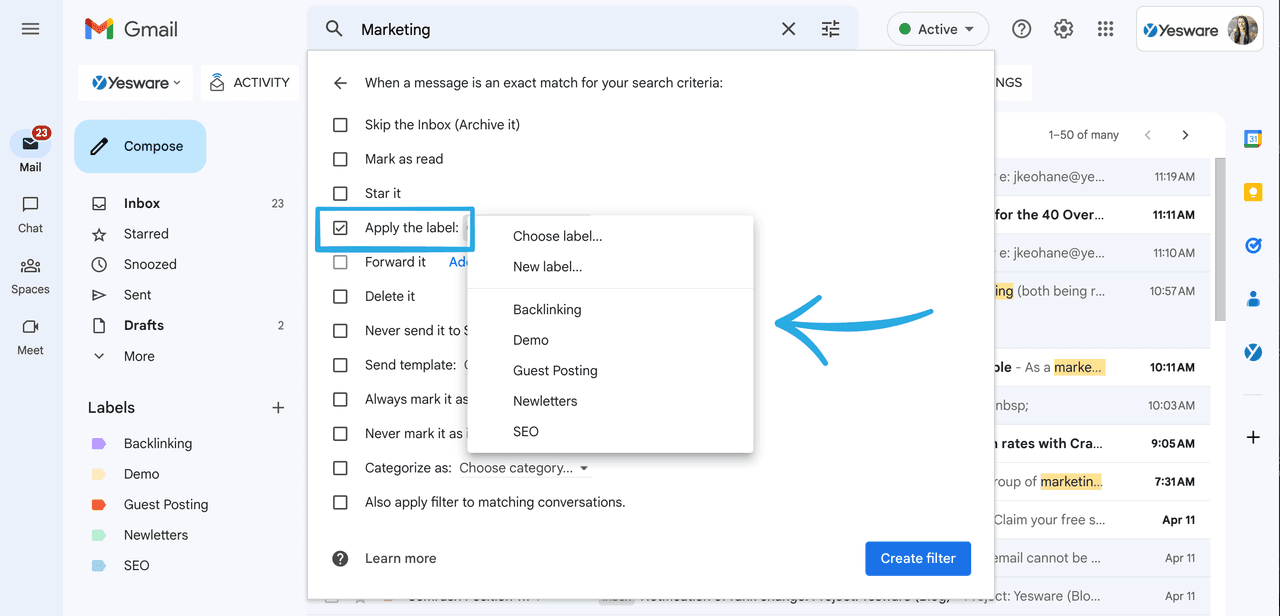The image size is (1280, 616).
Task: Open search filter options sliders icon
Action: coord(830,28)
